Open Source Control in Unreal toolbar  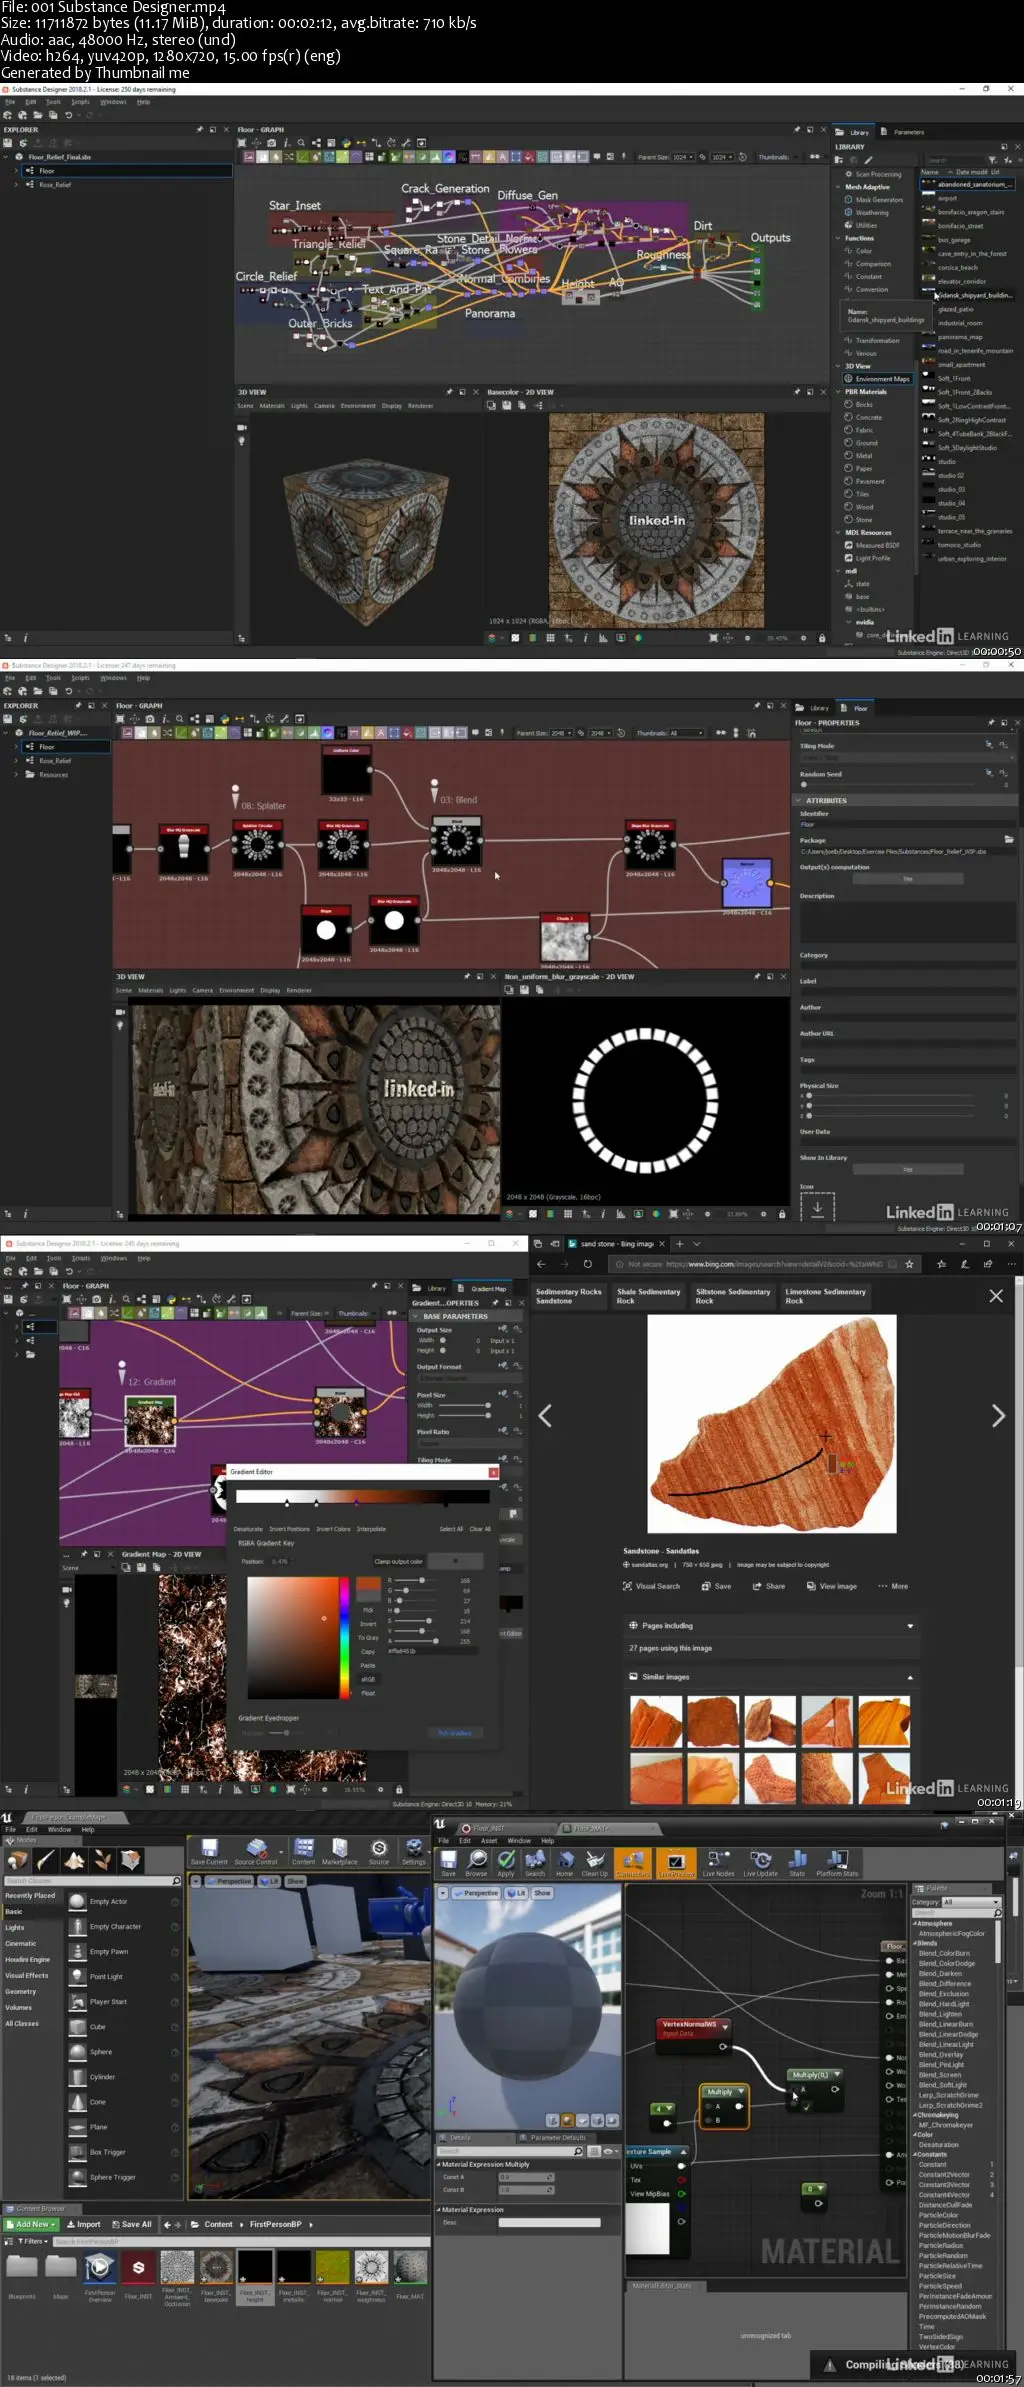[256, 1851]
